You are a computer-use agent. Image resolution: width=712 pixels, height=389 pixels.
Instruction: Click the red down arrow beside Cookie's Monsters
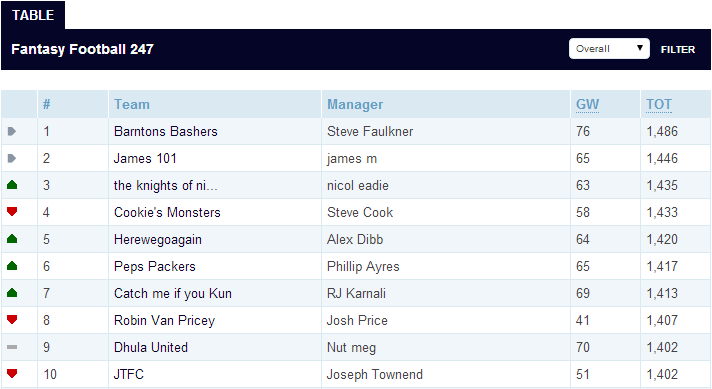tap(12, 212)
